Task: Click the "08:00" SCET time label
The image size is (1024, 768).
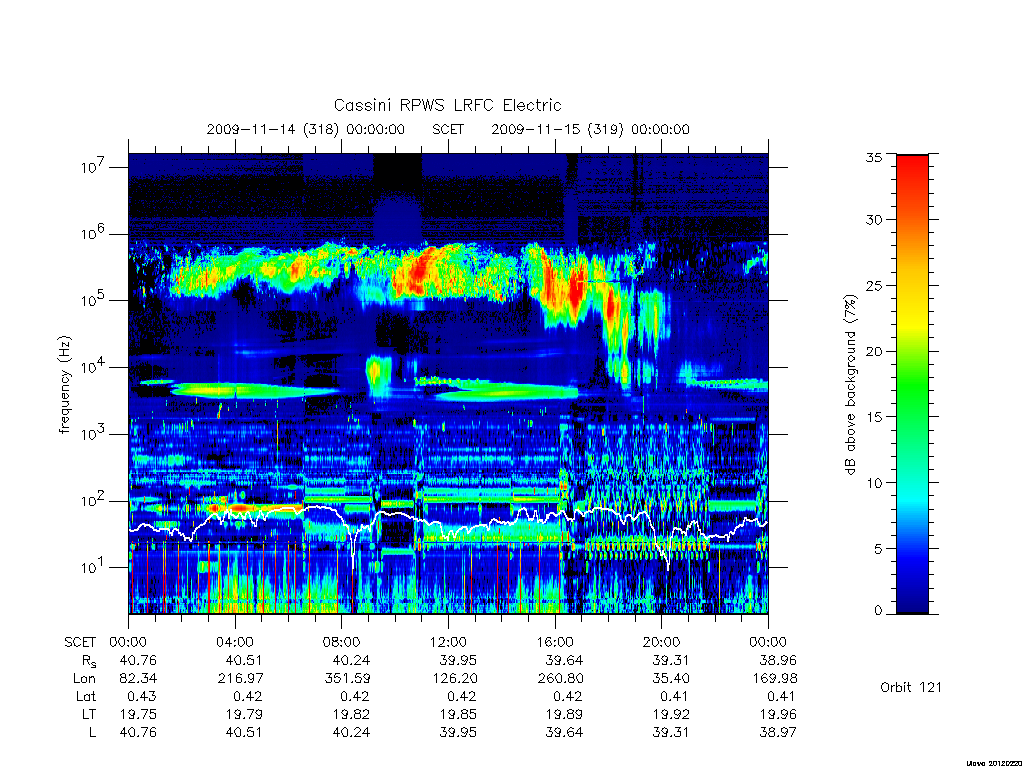Action: click(x=341, y=643)
